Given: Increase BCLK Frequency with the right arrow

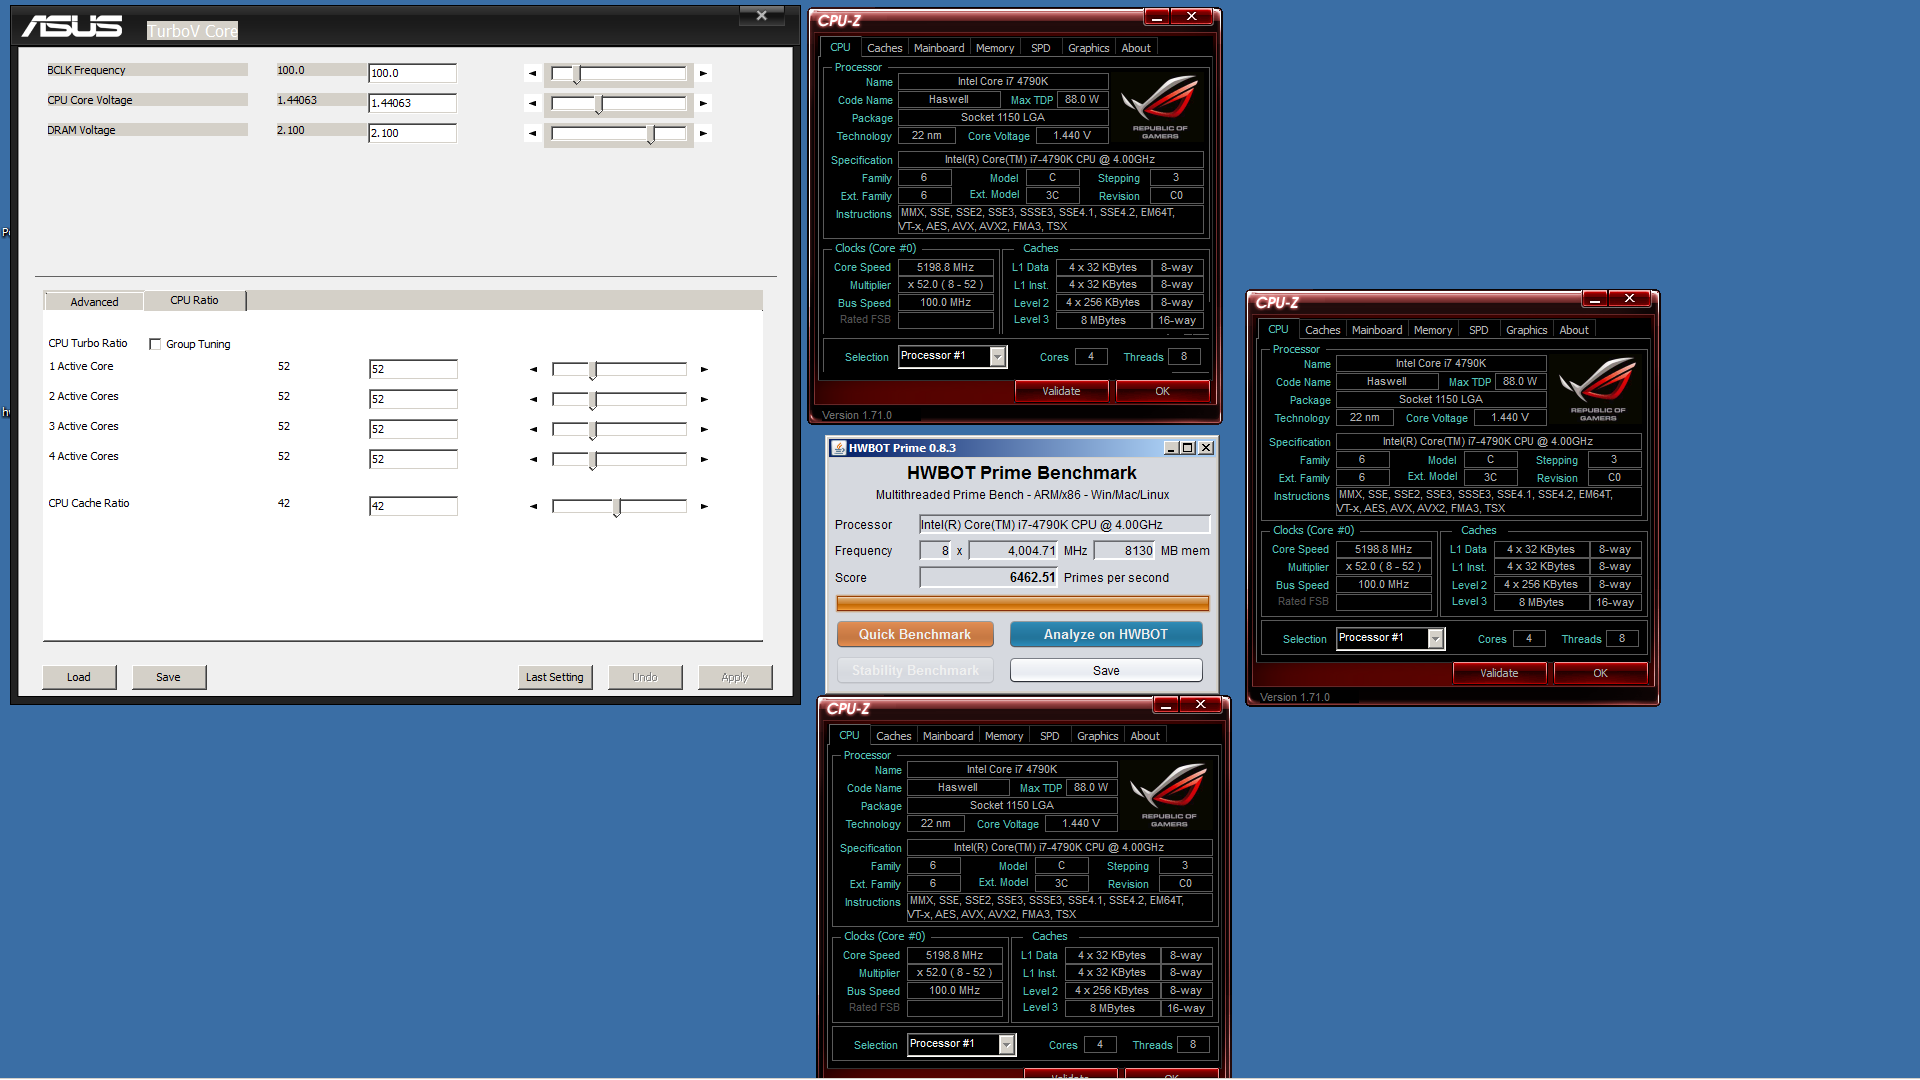Looking at the screenshot, I should (x=704, y=73).
